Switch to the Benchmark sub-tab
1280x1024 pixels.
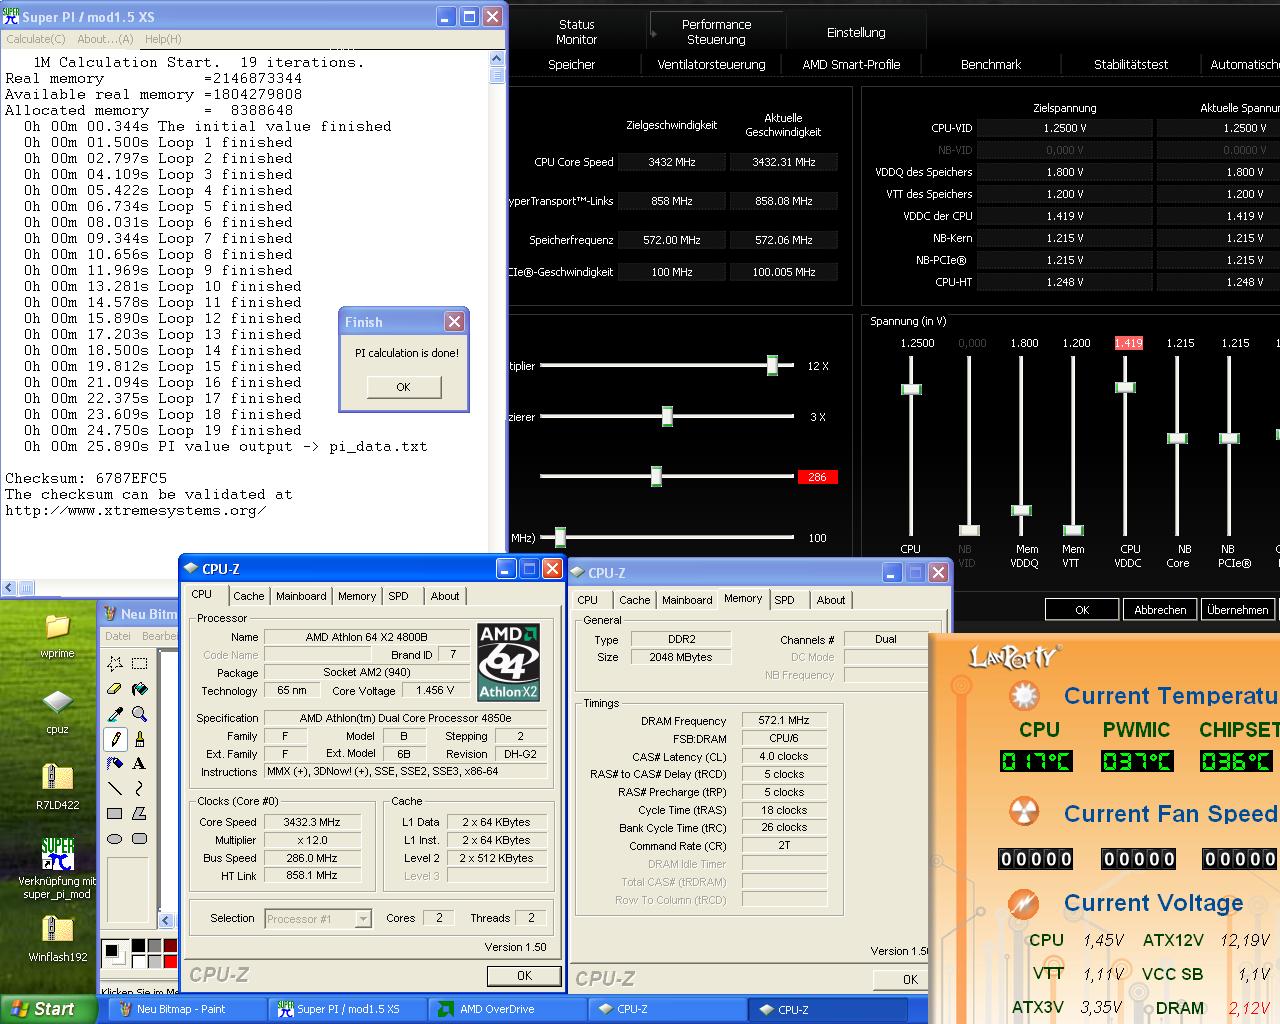[x=991, y=64]
